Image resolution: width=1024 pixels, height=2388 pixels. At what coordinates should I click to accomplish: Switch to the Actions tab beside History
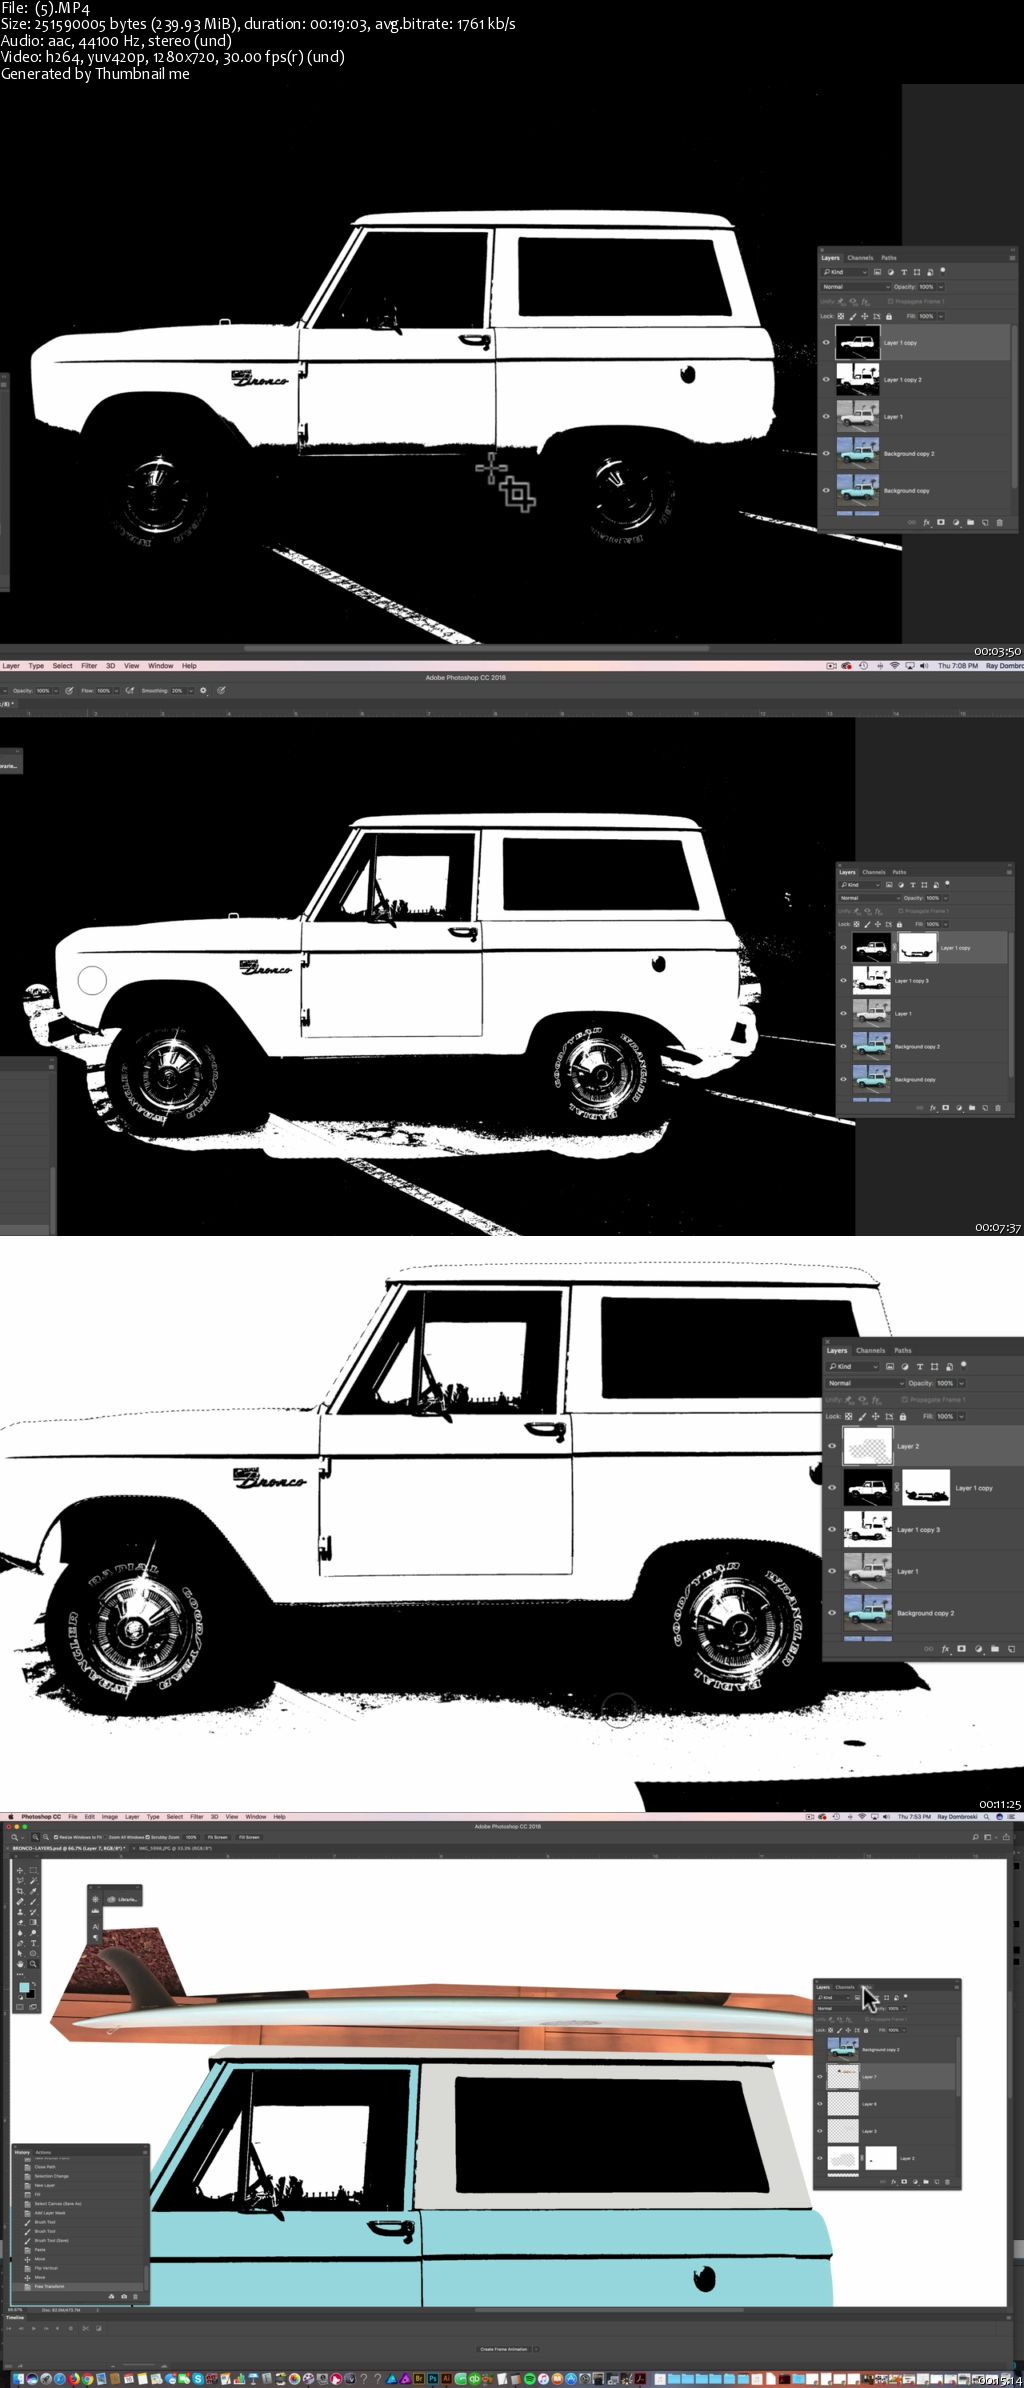pyautogui.click(x=43, y=2152)
